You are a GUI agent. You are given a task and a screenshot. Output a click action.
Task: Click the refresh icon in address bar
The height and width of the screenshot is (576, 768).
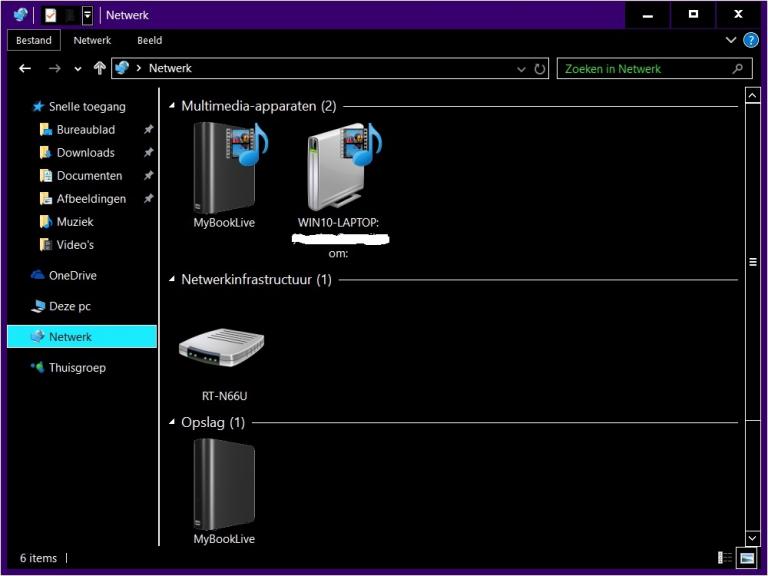[539, 69]
